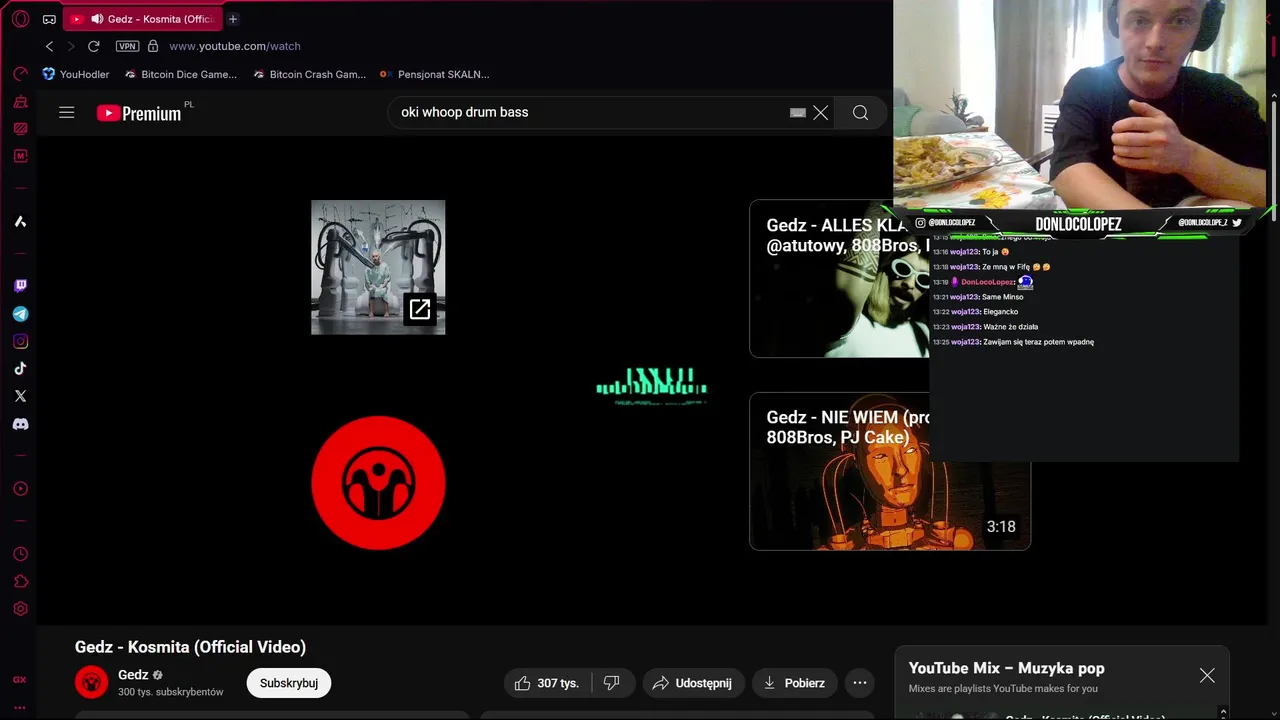The width and height of the screenshot is (1280, 720).
Task: Click the YouTube search box text
Action: (x=465, y=112)
